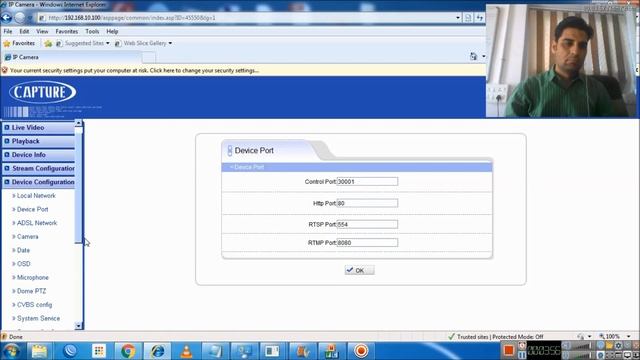
Task: Open System Service in sidebar
Action: click(x=38, y=318)
